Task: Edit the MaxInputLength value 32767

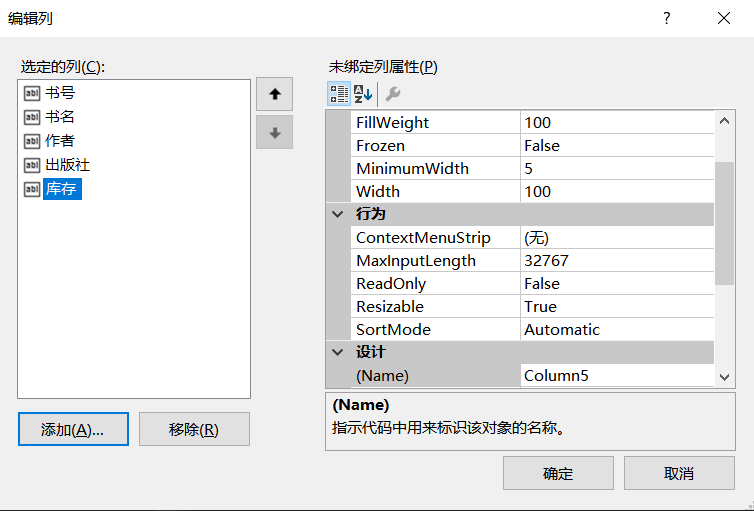Action: click(x=617, y=261)
